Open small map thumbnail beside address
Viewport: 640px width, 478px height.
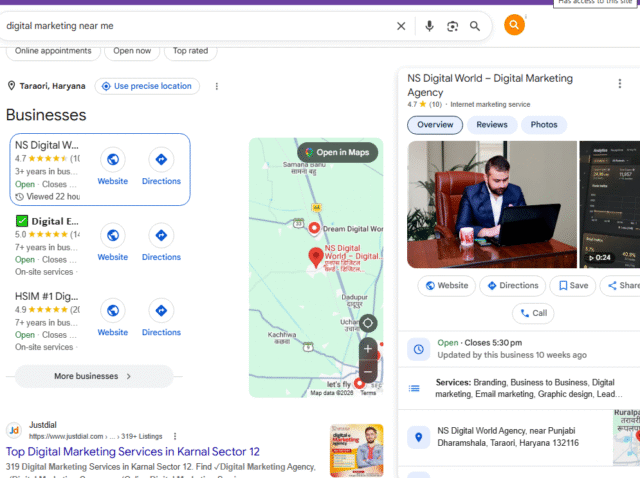coord(627,437)
